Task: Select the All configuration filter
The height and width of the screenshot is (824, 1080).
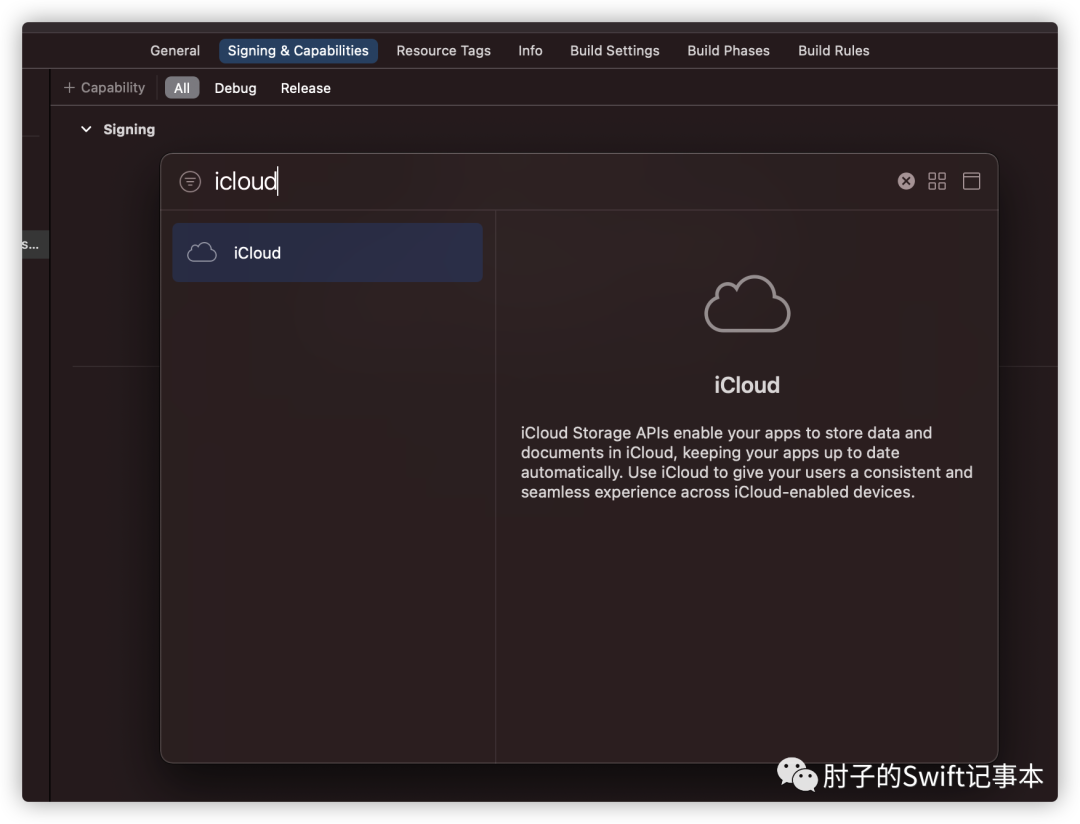Action: (x=182, y=88)
